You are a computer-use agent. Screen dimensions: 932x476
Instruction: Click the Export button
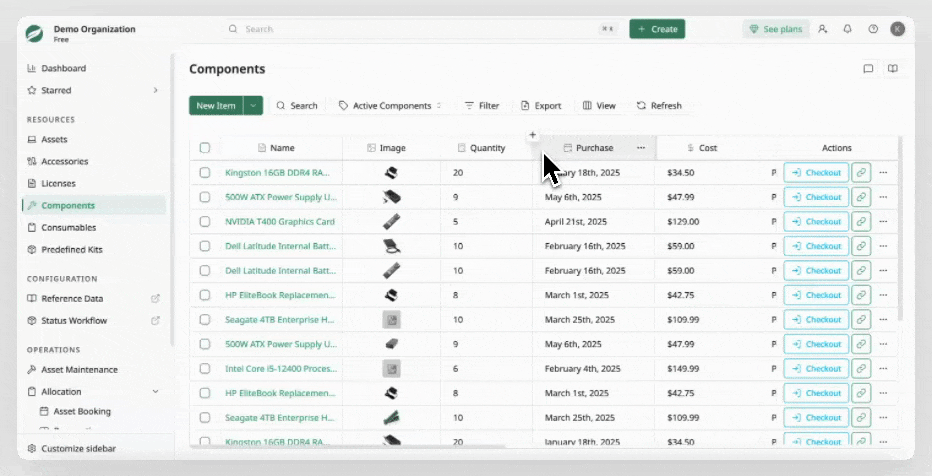point(541,105)
